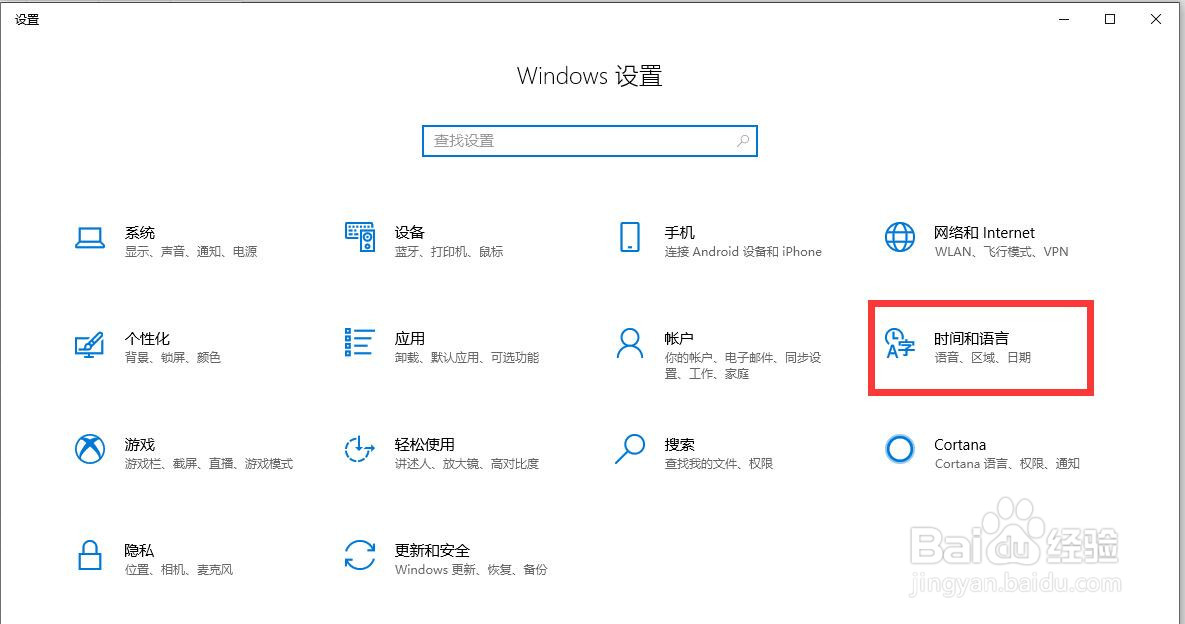Select the 系统 category title
Viewport: 1185px width, 624px height.
(140, 233)
